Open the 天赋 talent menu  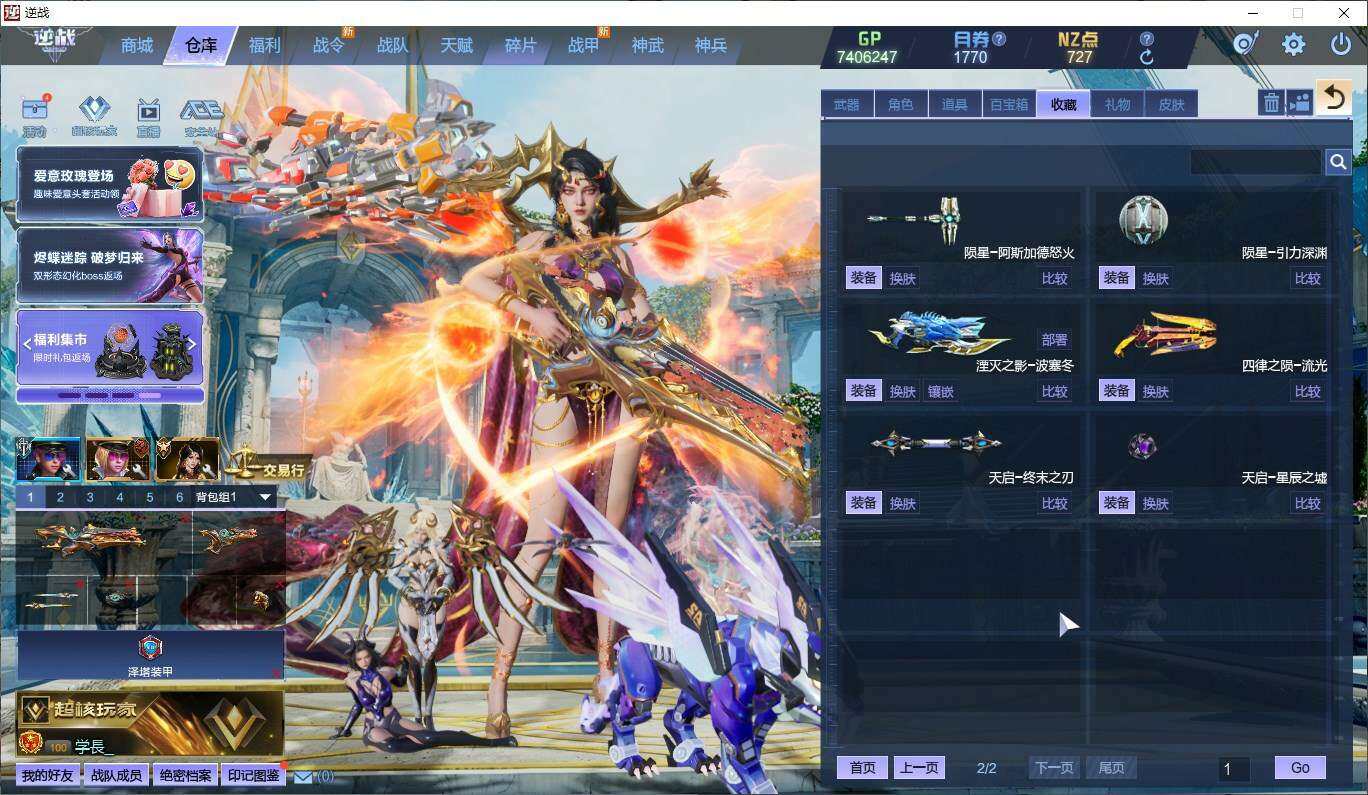click(457, 46)
